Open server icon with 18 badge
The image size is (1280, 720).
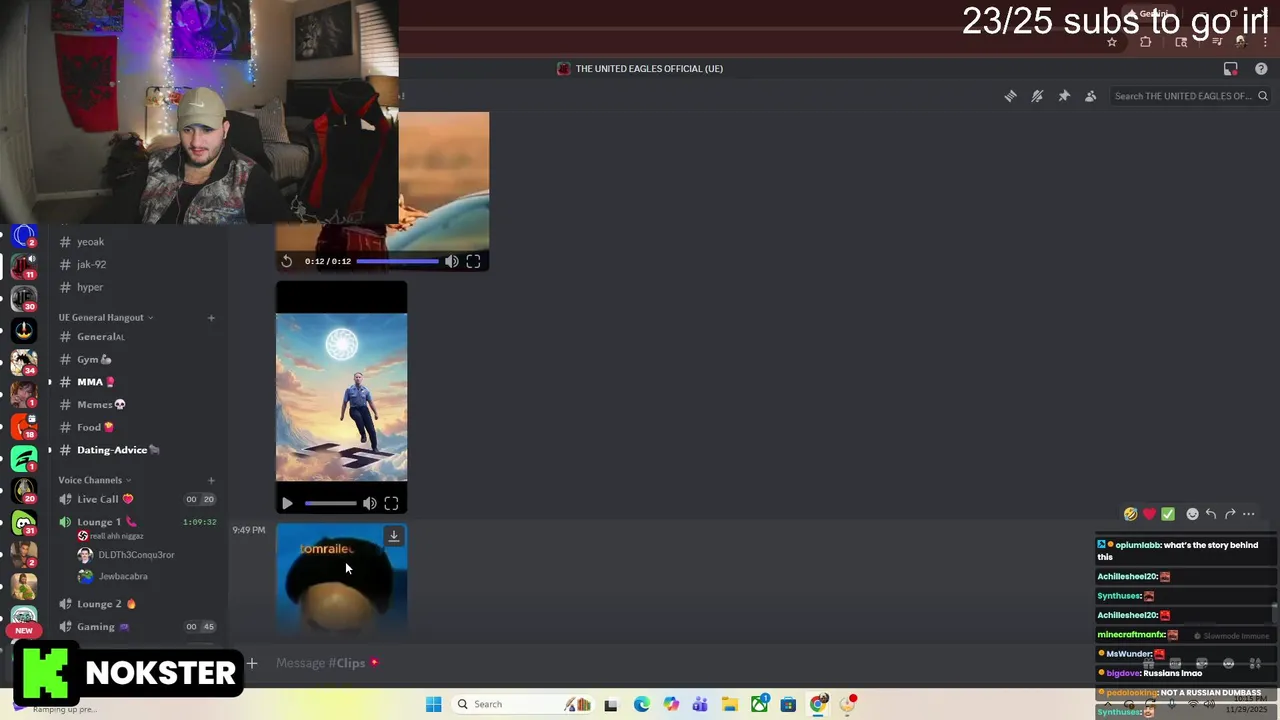click(24, 427)
